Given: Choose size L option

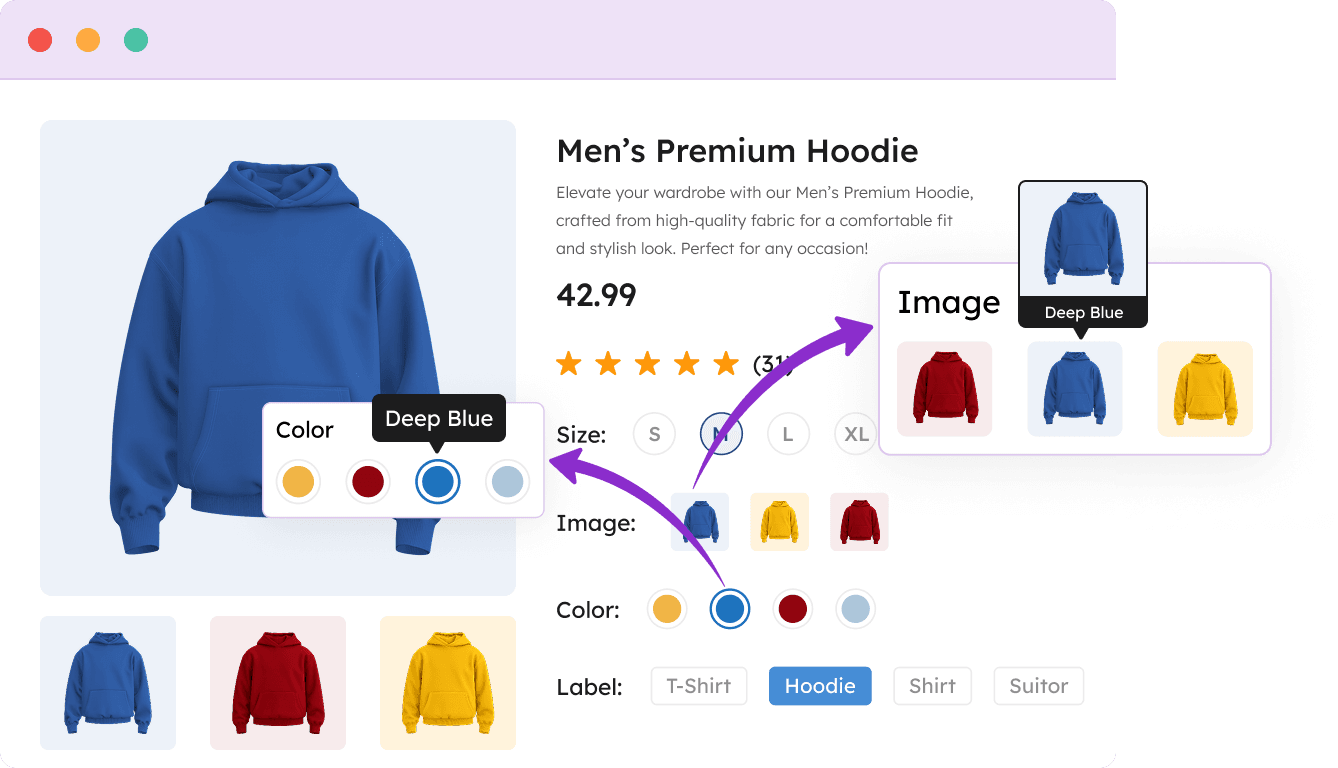Looking at the screenshot, I should point(788,434).
